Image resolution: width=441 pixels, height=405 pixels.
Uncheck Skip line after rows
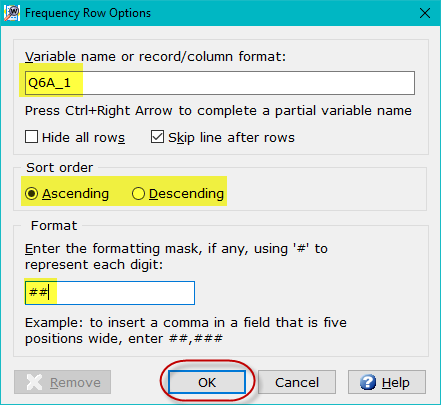[x=157, y=137]
